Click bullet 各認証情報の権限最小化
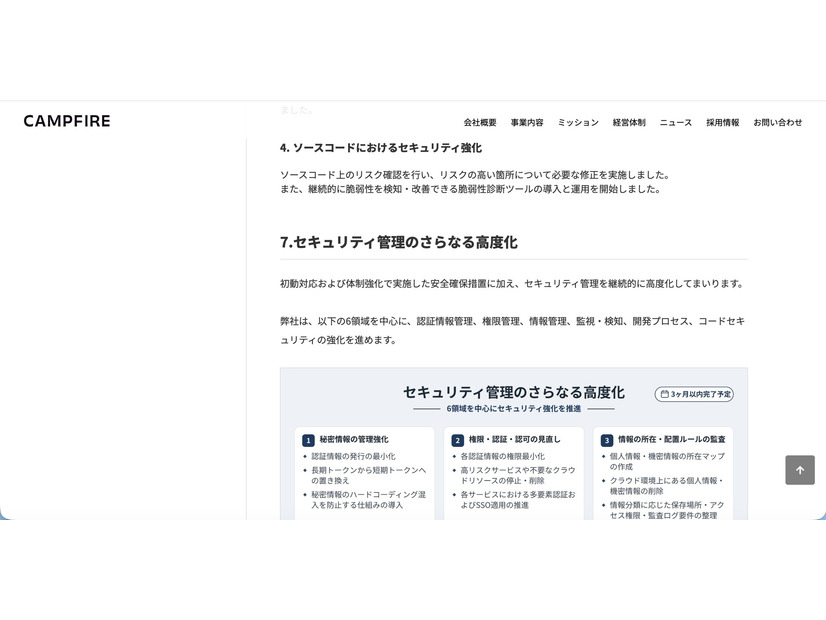 [503, 456]
